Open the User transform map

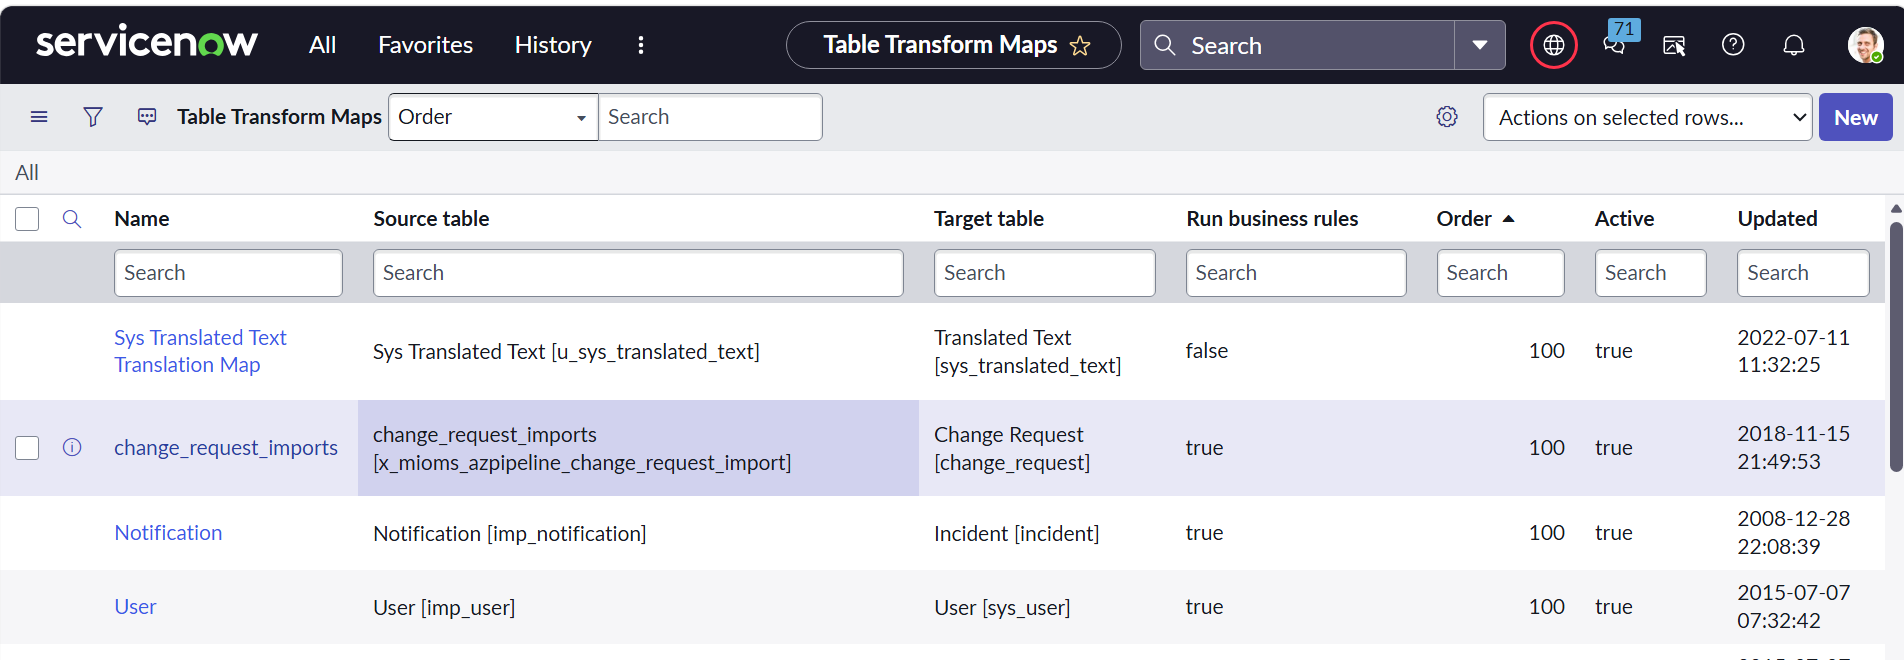pos(135,606)
